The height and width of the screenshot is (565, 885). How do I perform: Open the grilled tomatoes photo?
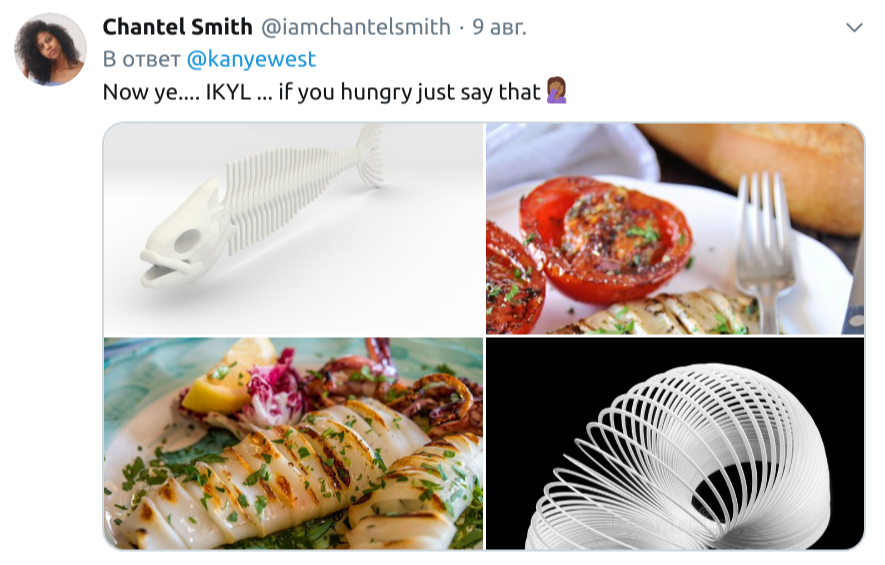click(x=675, y=229)
